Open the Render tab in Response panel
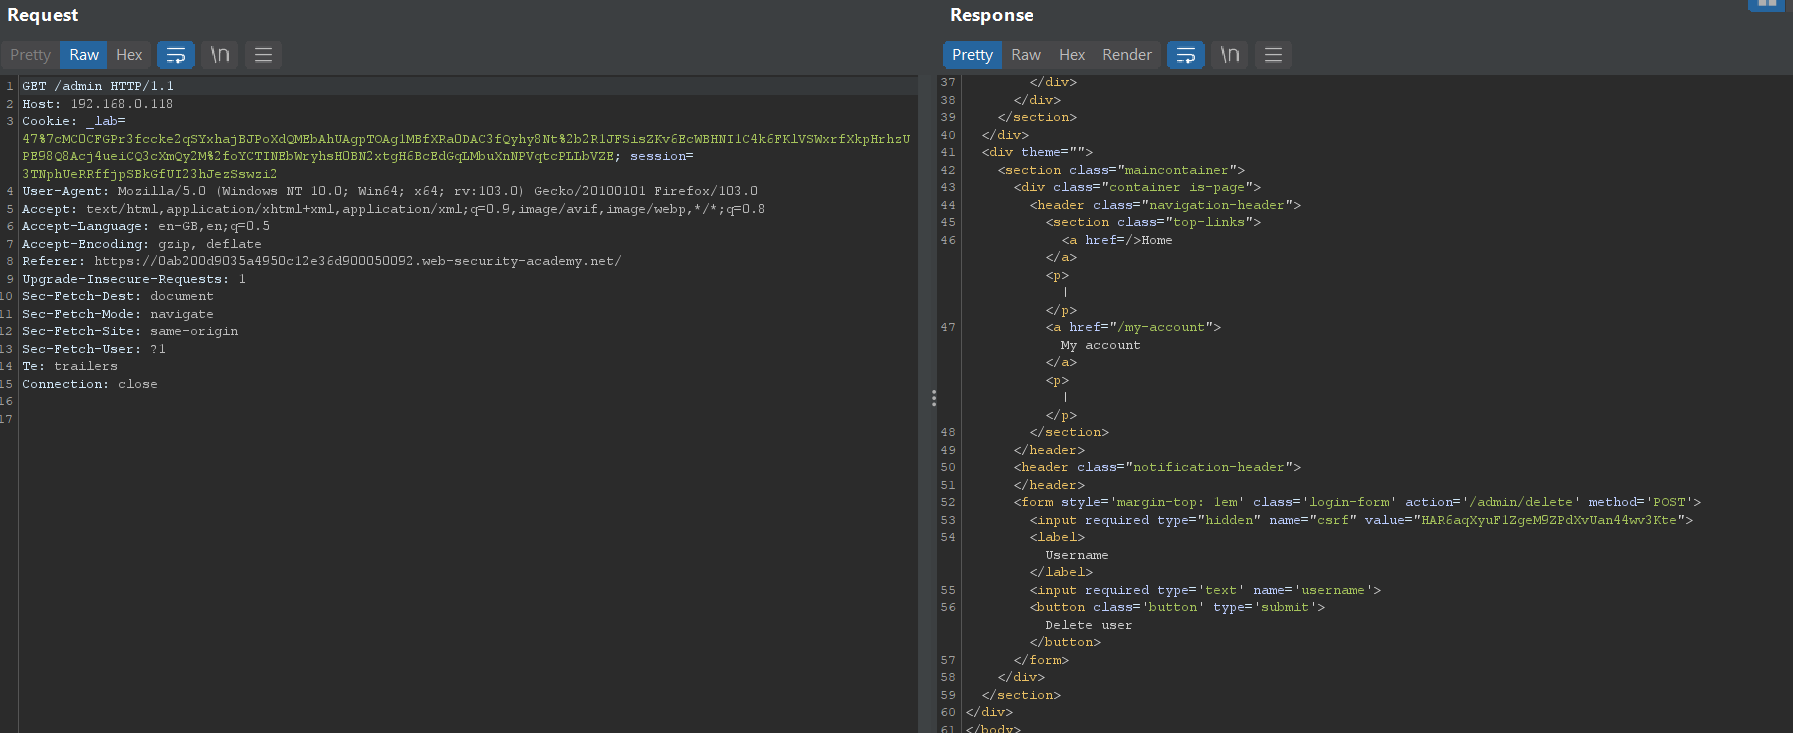1793x733 pixels. pyautogui.click(x=1127, y=55)
